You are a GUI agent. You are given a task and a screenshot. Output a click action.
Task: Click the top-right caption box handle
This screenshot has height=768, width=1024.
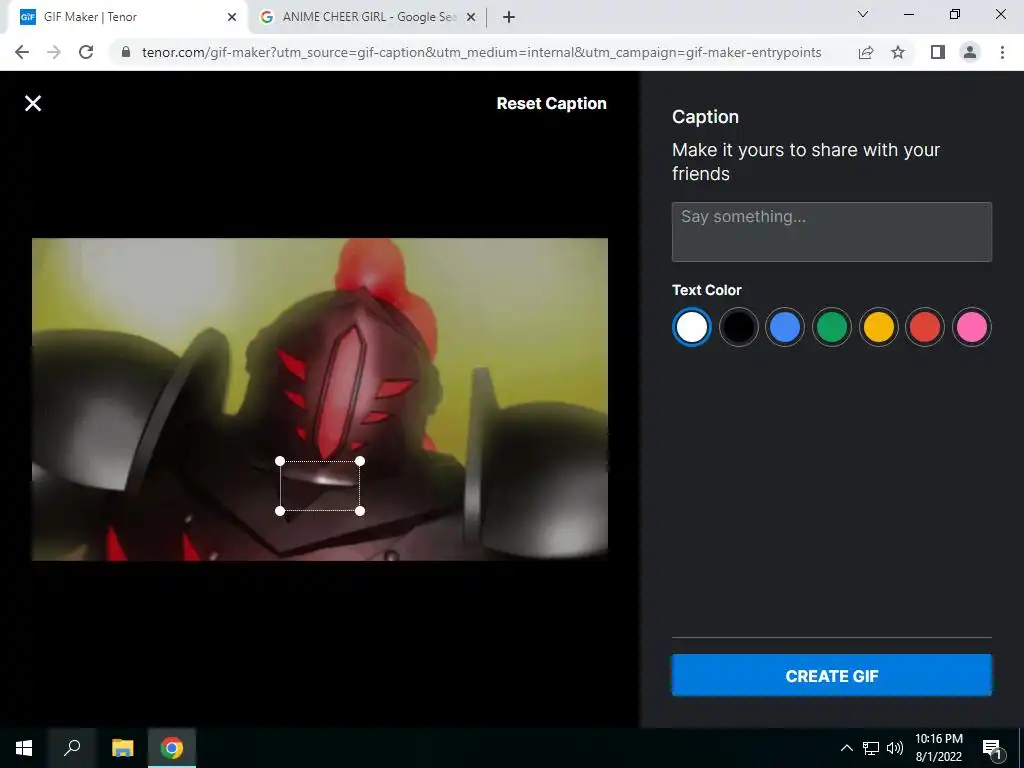coord(360,461)
